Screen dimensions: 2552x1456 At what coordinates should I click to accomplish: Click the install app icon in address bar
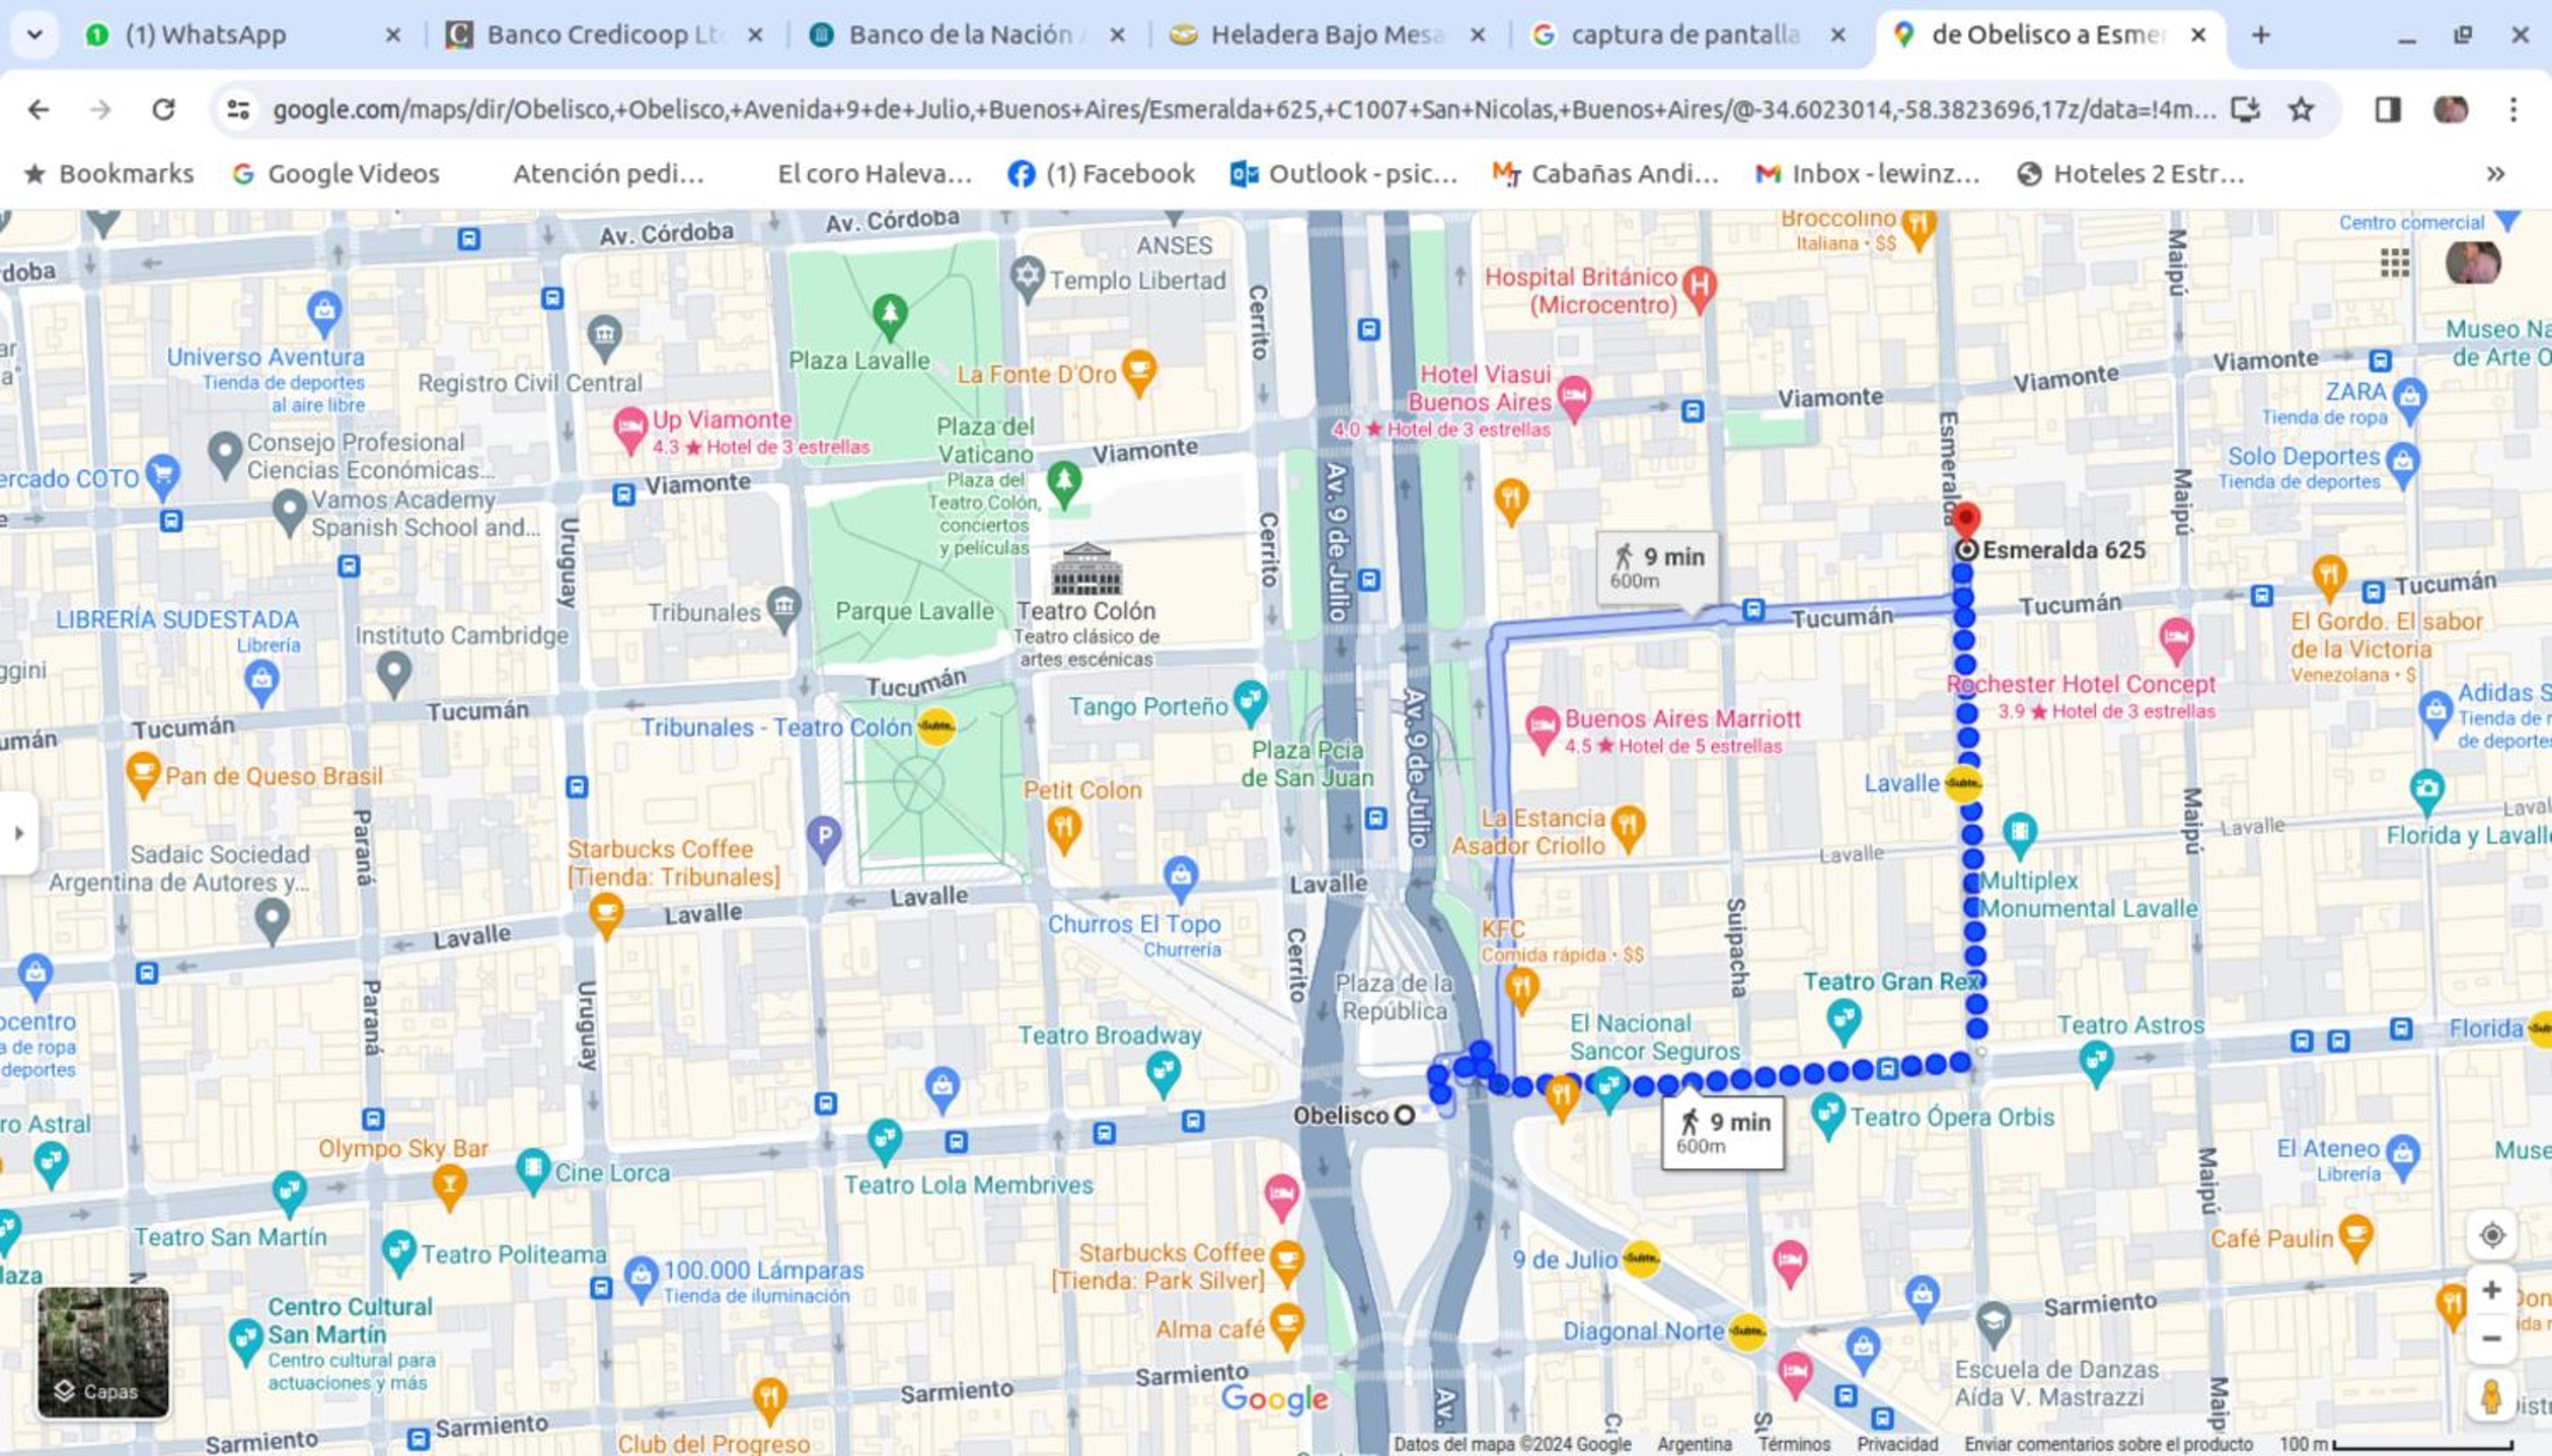pos(2246,109)
